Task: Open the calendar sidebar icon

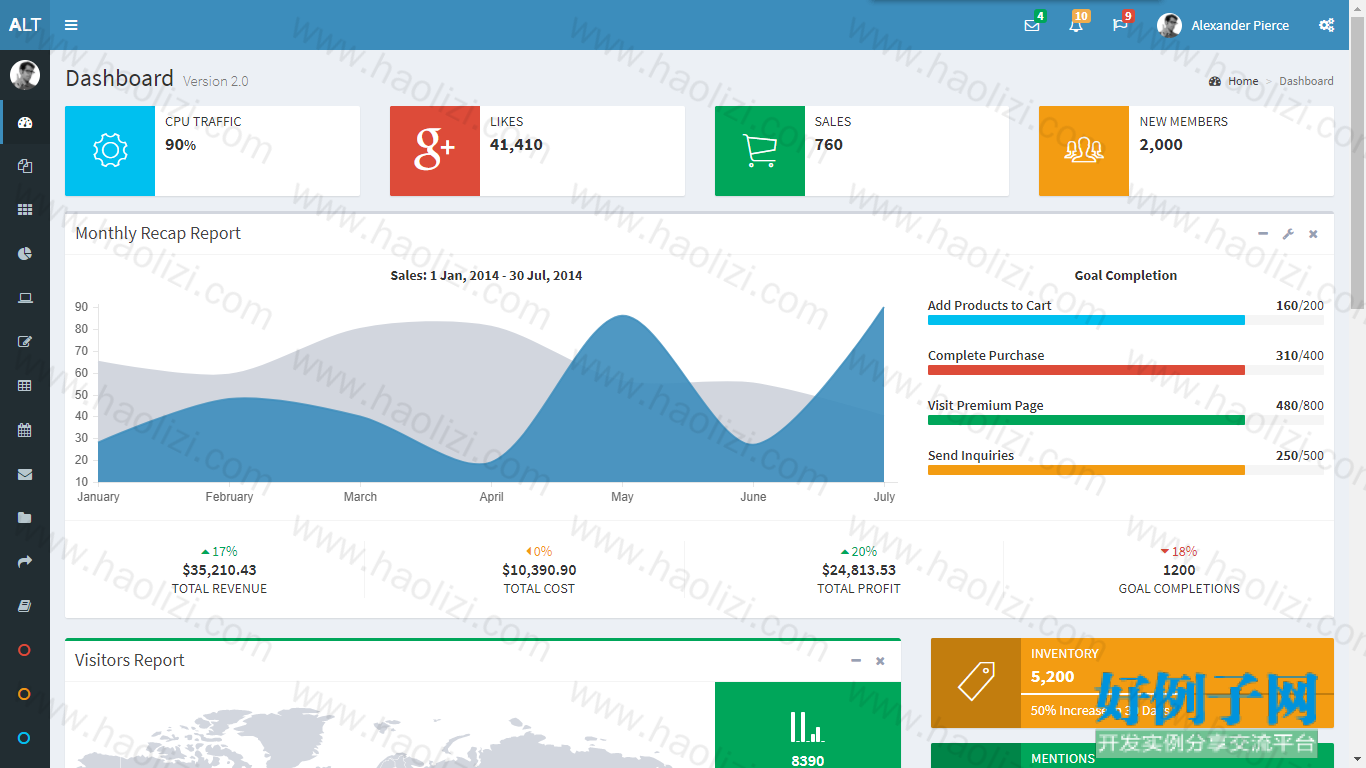Action: [25, 430]
